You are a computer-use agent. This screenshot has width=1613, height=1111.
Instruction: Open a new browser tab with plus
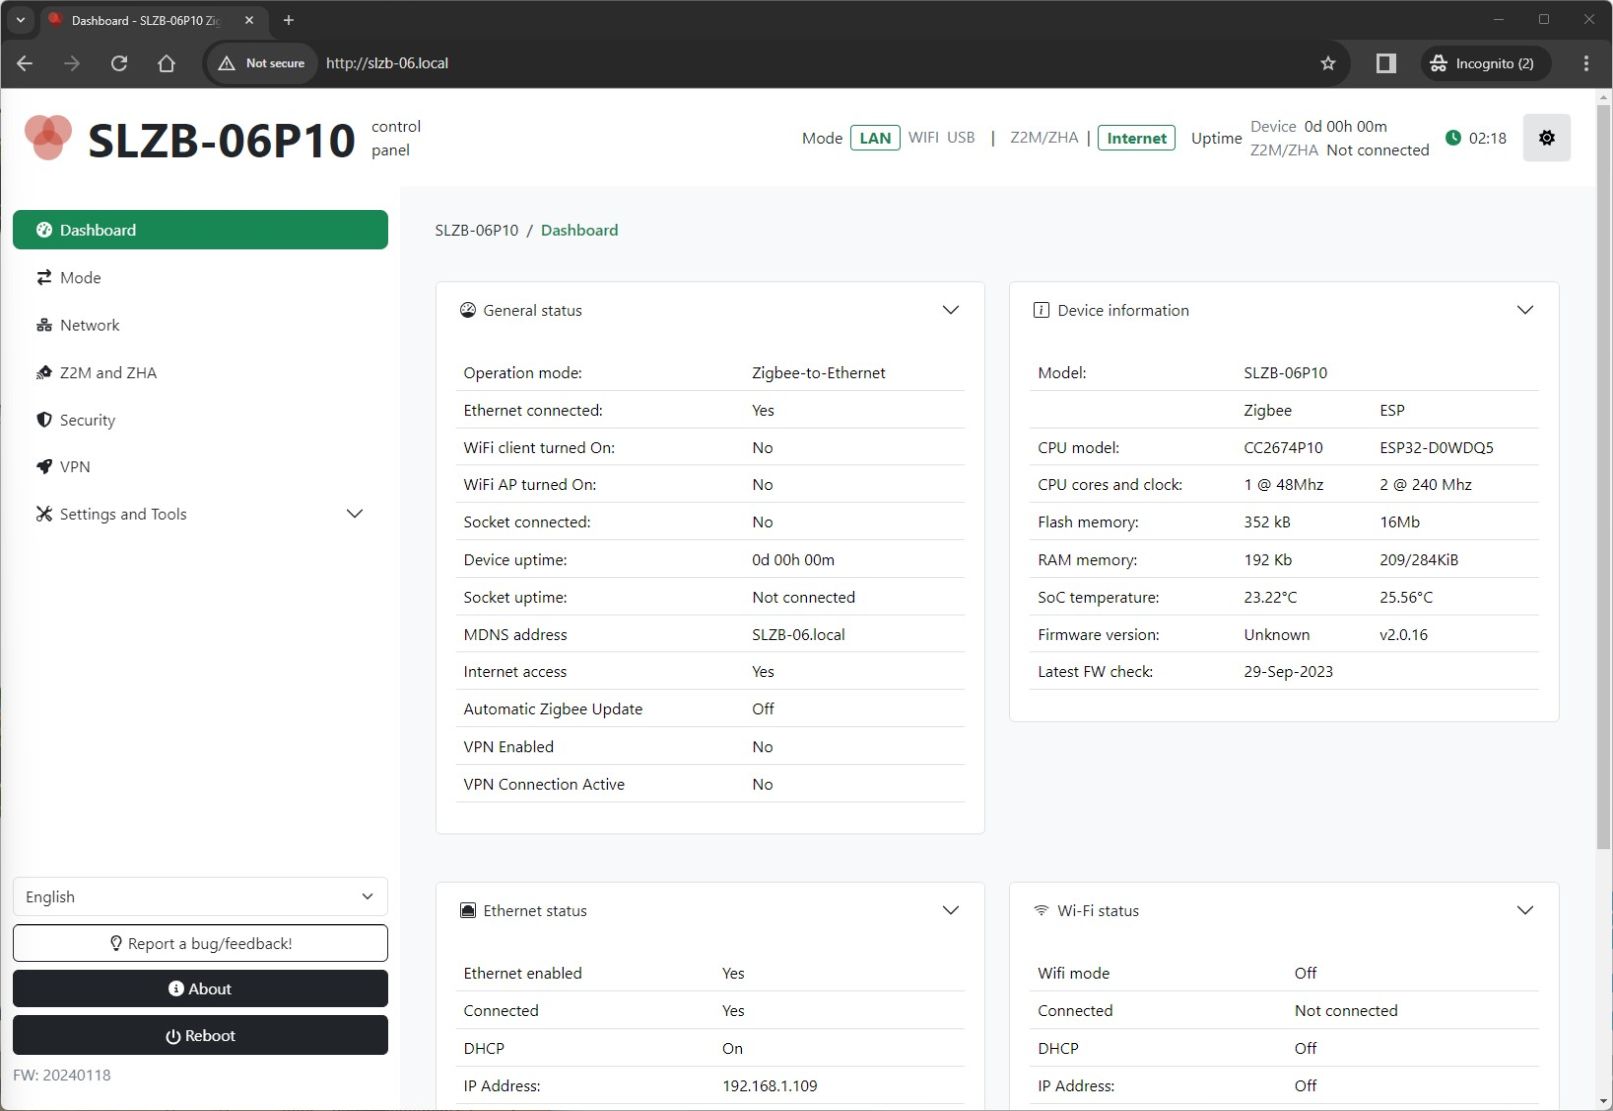(x=288, y=20)
